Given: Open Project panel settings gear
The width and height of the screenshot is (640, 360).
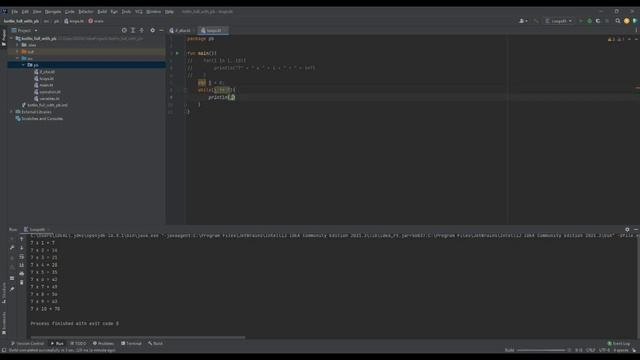Looking at the screenshot, I should coord(153,31).
